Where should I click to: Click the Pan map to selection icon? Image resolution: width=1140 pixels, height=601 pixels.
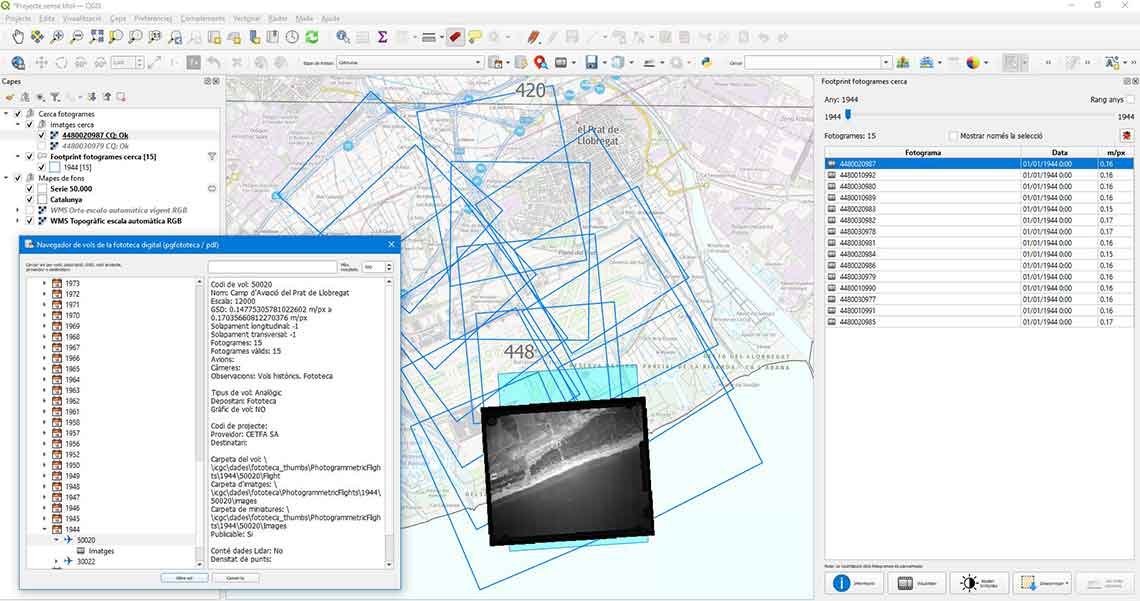pos(37,37)
